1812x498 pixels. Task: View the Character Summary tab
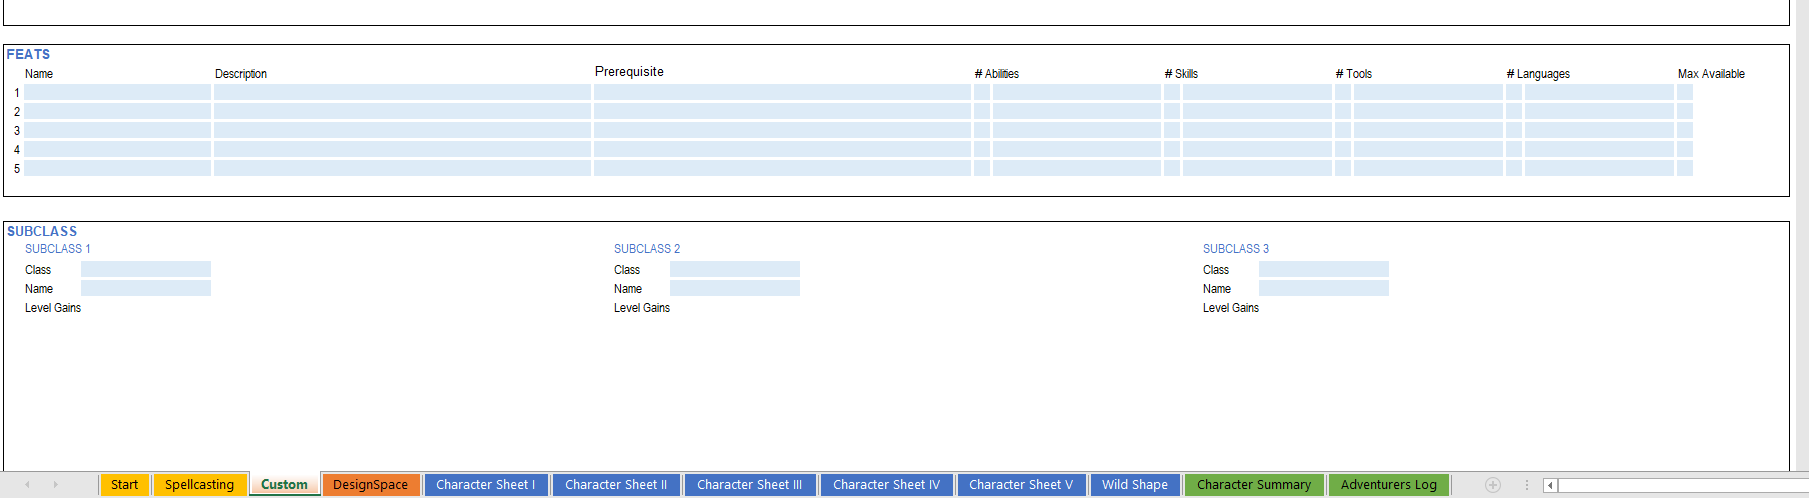[1253, 485]
